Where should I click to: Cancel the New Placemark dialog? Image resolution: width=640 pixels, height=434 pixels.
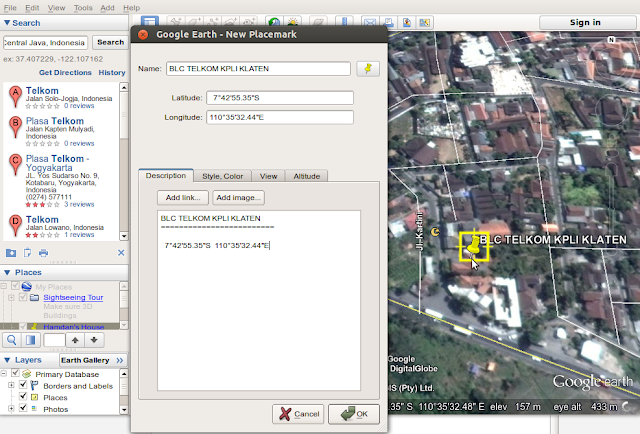pyautogui.click(x=298, y=414)
